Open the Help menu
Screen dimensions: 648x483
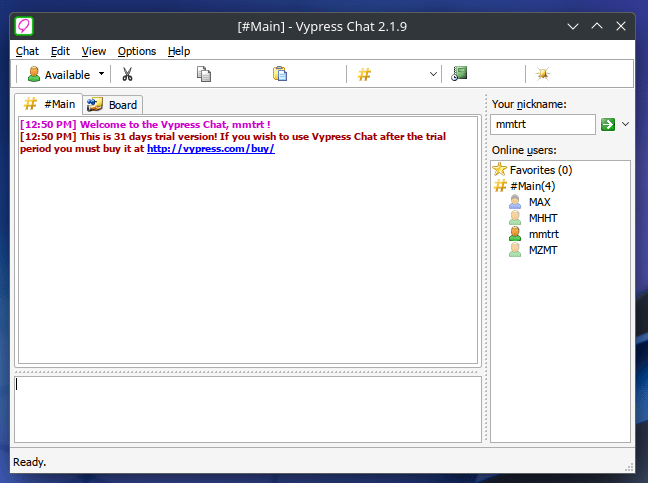tap(179, 51)
